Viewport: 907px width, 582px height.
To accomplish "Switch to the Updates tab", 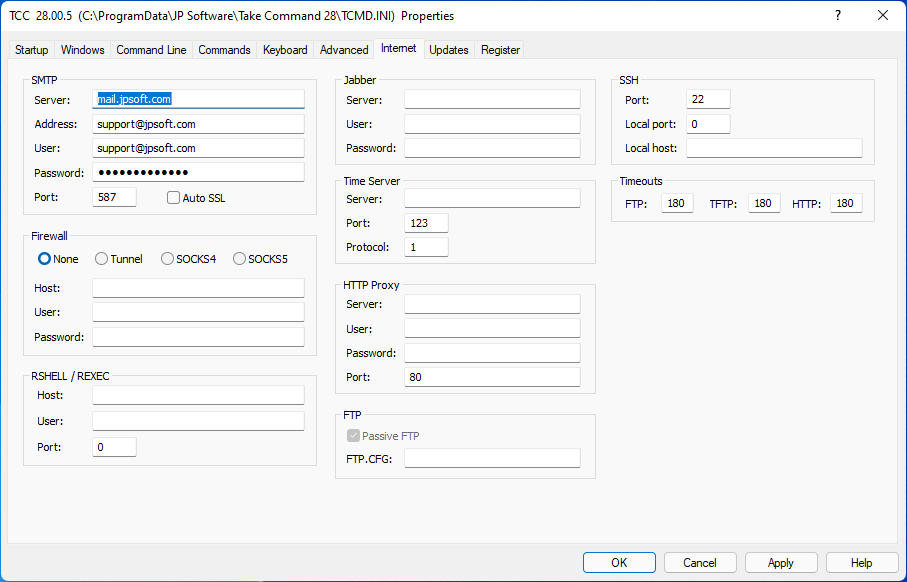I will point(448,50).
